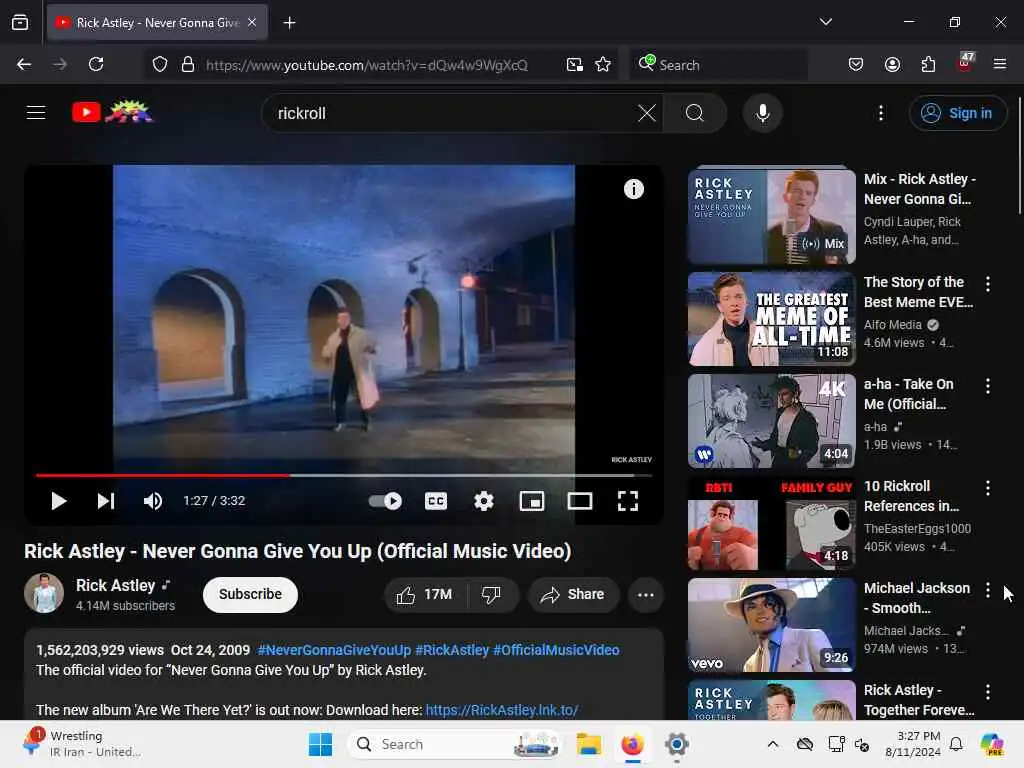1024x768 pixels.
Task: Click the YouTube URL address bar
Action: point(366,65)
